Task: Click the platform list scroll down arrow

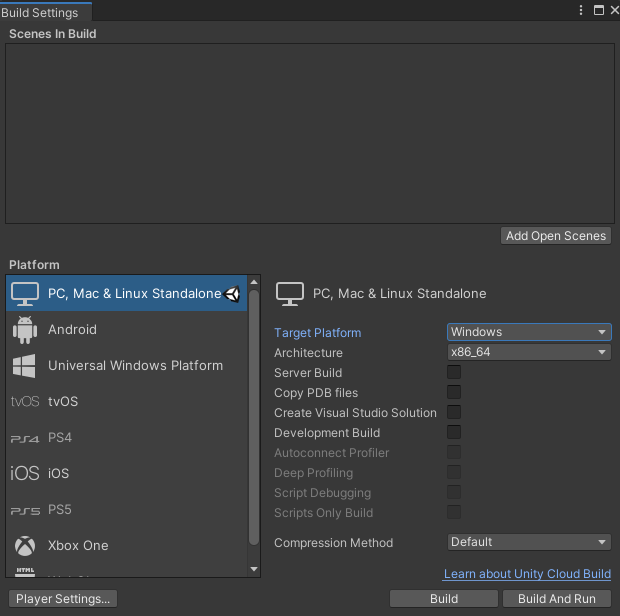Action: coord(254,569)
